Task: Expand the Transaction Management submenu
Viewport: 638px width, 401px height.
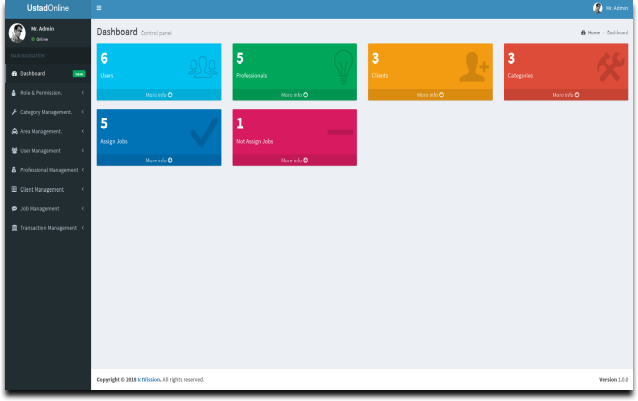Action: click(x=48, y=228)
